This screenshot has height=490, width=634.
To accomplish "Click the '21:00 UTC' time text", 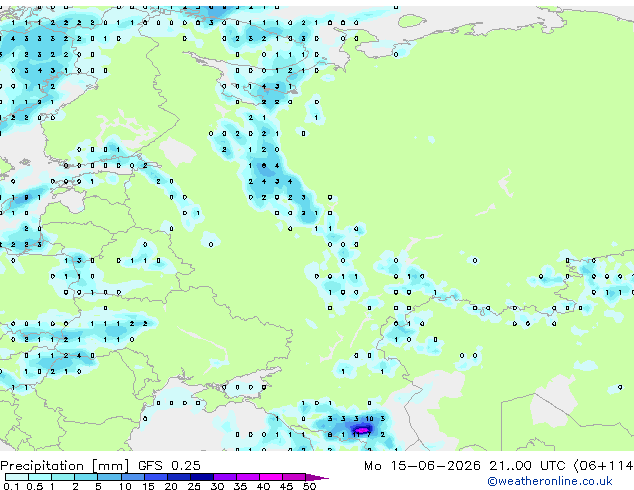I will 527,466.
